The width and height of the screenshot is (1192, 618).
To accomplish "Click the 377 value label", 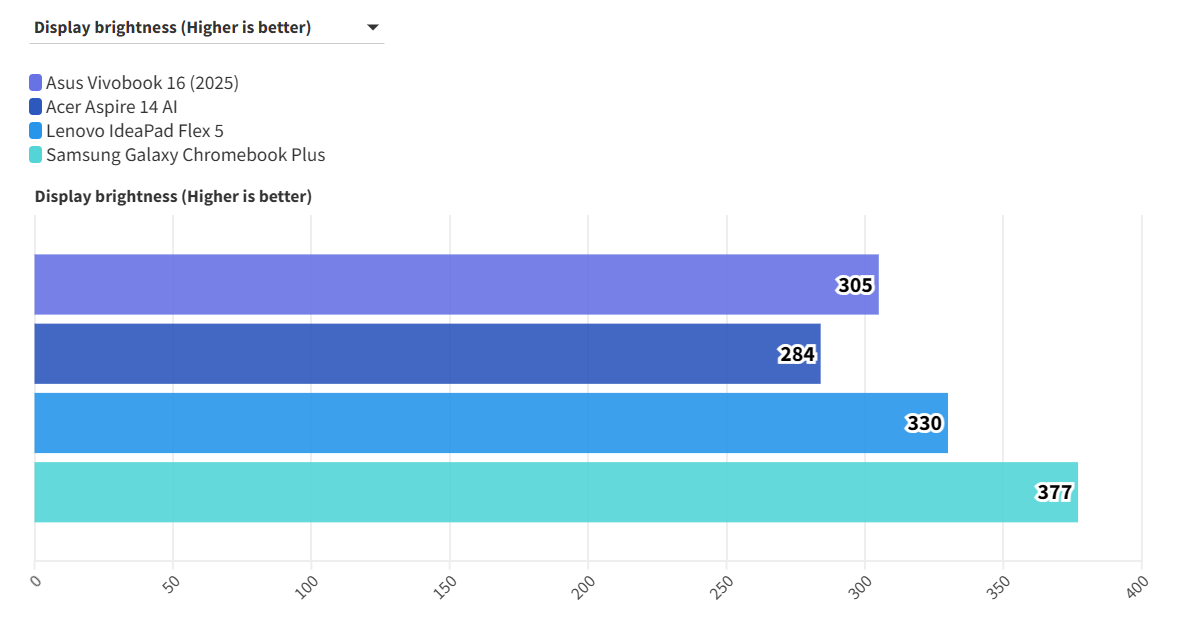I will tap(1054, 492).
